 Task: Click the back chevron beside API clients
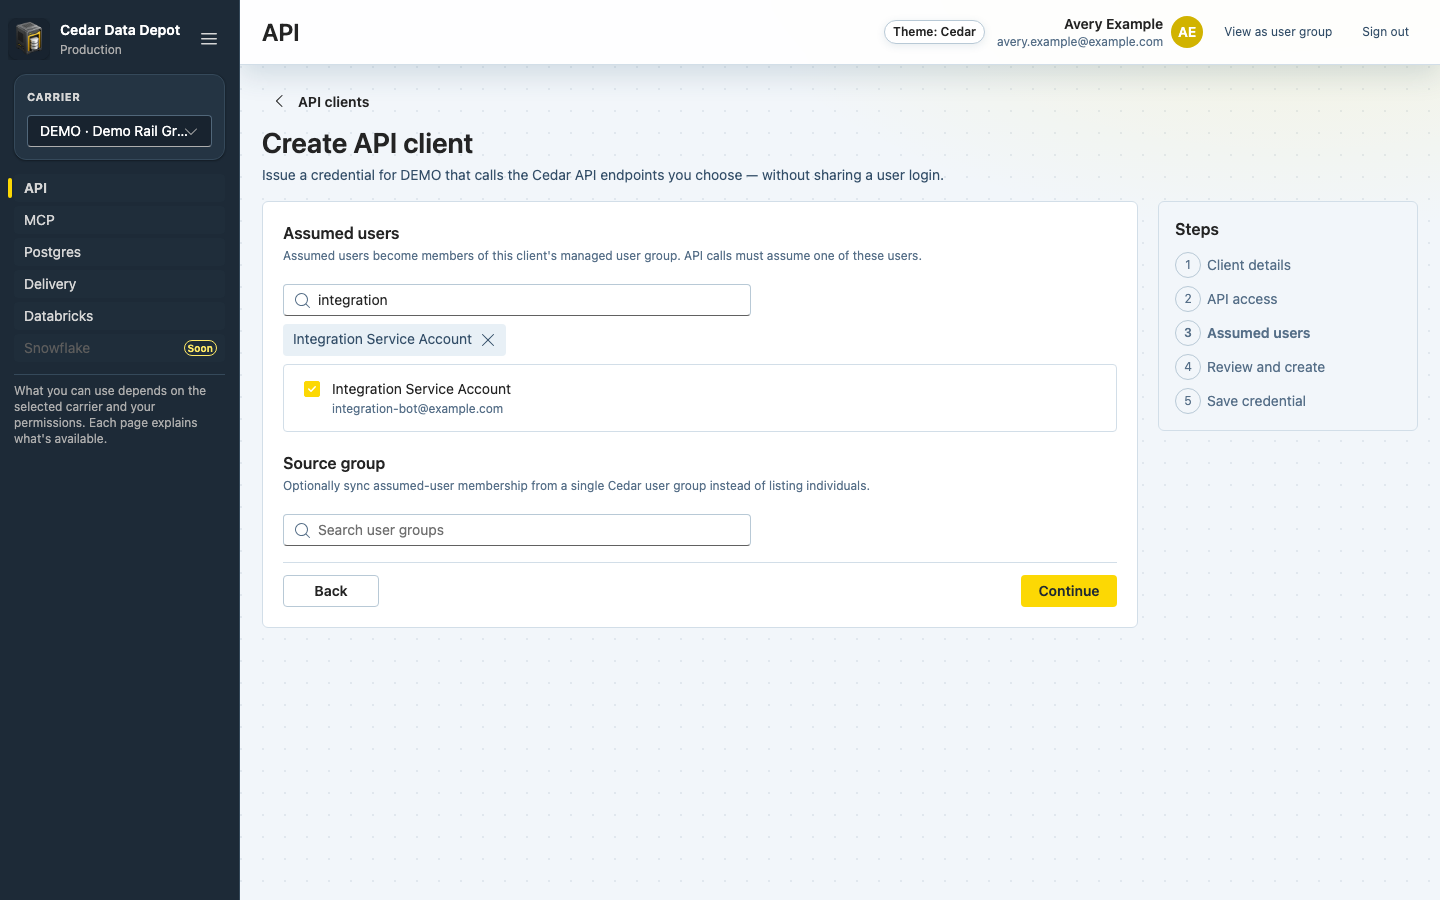279,101
